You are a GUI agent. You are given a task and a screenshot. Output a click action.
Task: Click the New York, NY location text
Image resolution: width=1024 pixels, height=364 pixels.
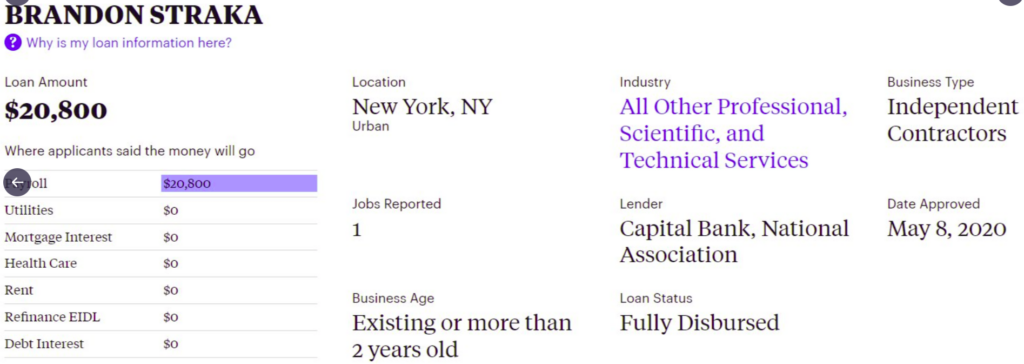click(x=422, y=107)
